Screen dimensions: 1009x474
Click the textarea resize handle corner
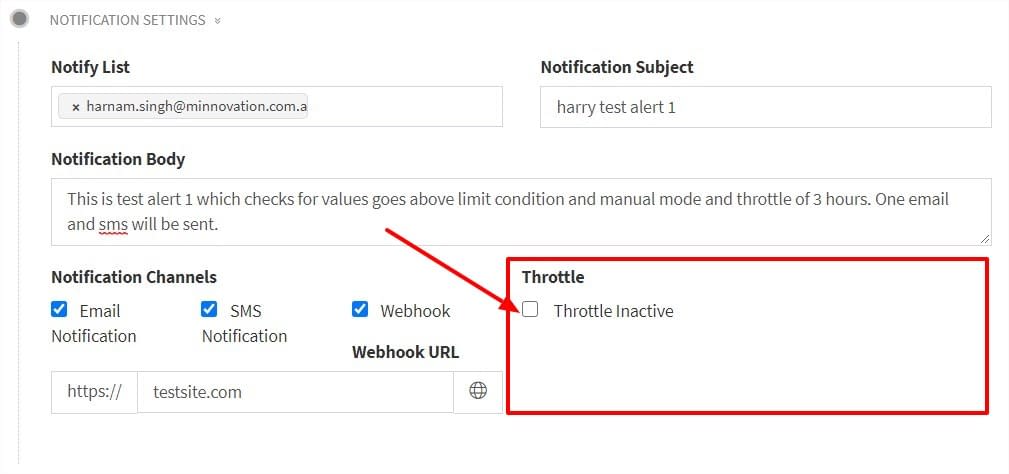click(x=985, y=239)
